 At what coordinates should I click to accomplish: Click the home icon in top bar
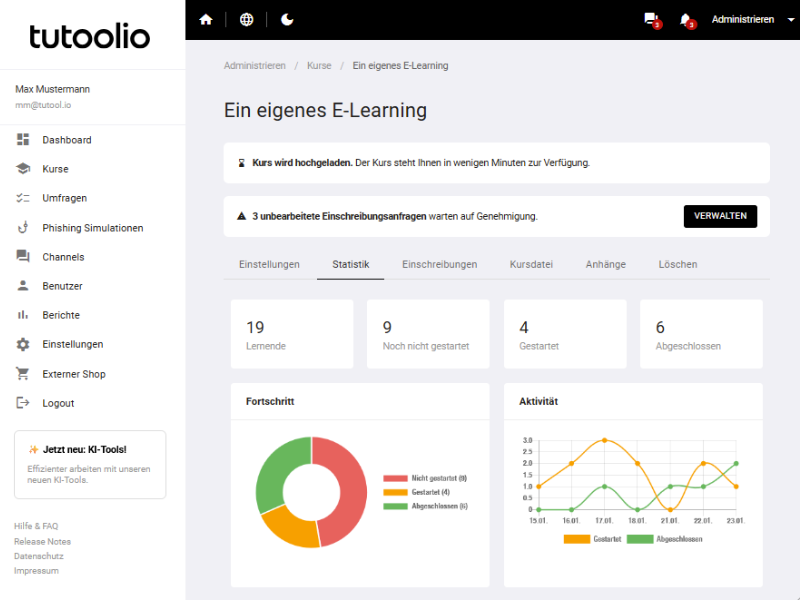206,19
